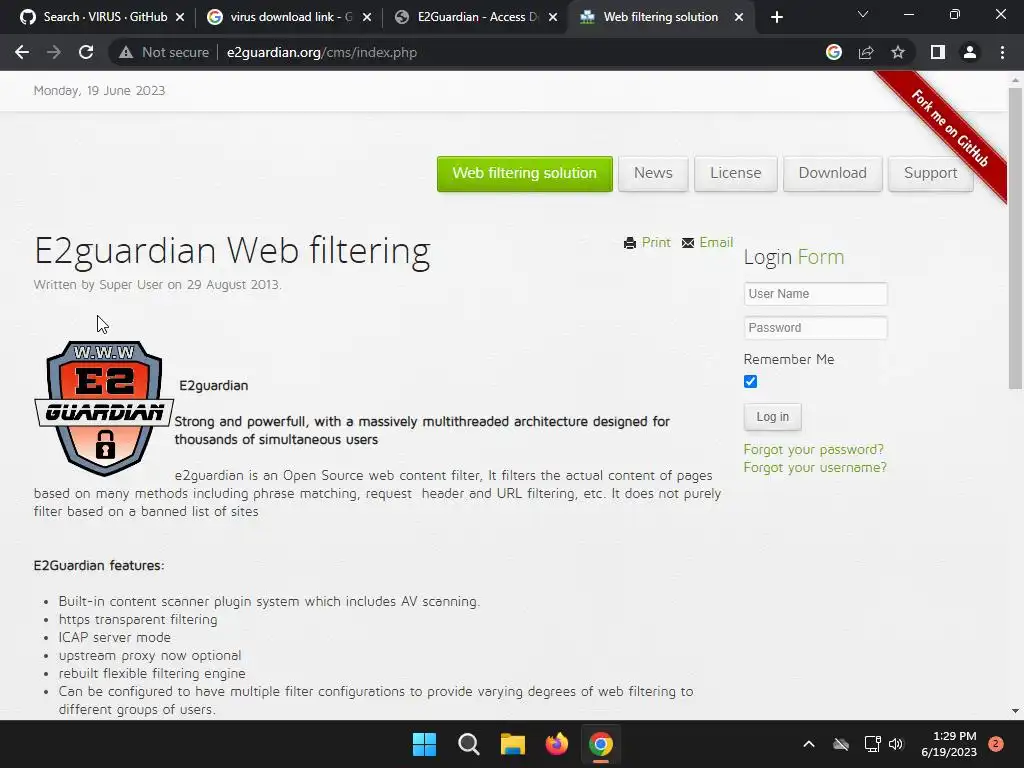Click the address bar URL text
This screenshot has width=1024, height=768.
pos(322,52)
